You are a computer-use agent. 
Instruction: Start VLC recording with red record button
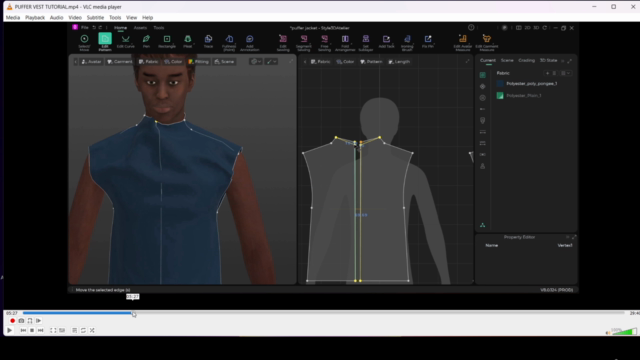12,321
